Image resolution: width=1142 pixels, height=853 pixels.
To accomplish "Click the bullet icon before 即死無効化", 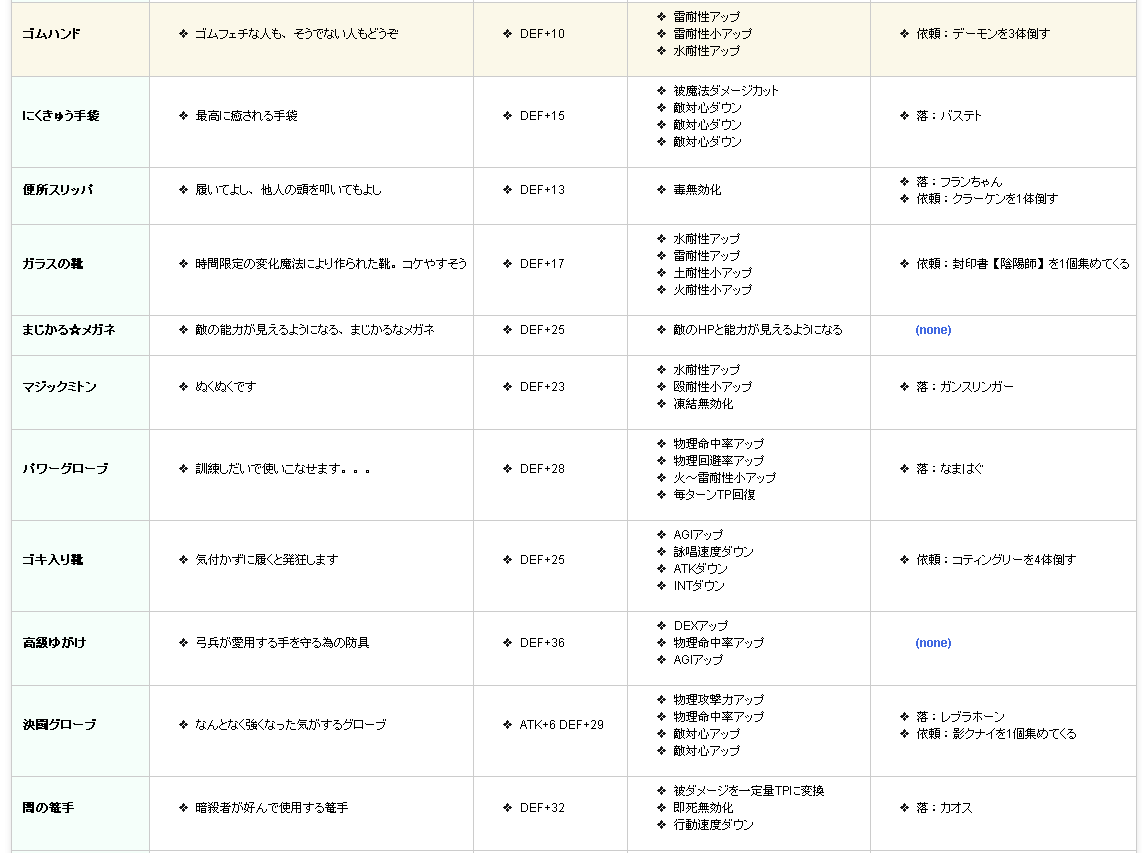I will [661, 808].
